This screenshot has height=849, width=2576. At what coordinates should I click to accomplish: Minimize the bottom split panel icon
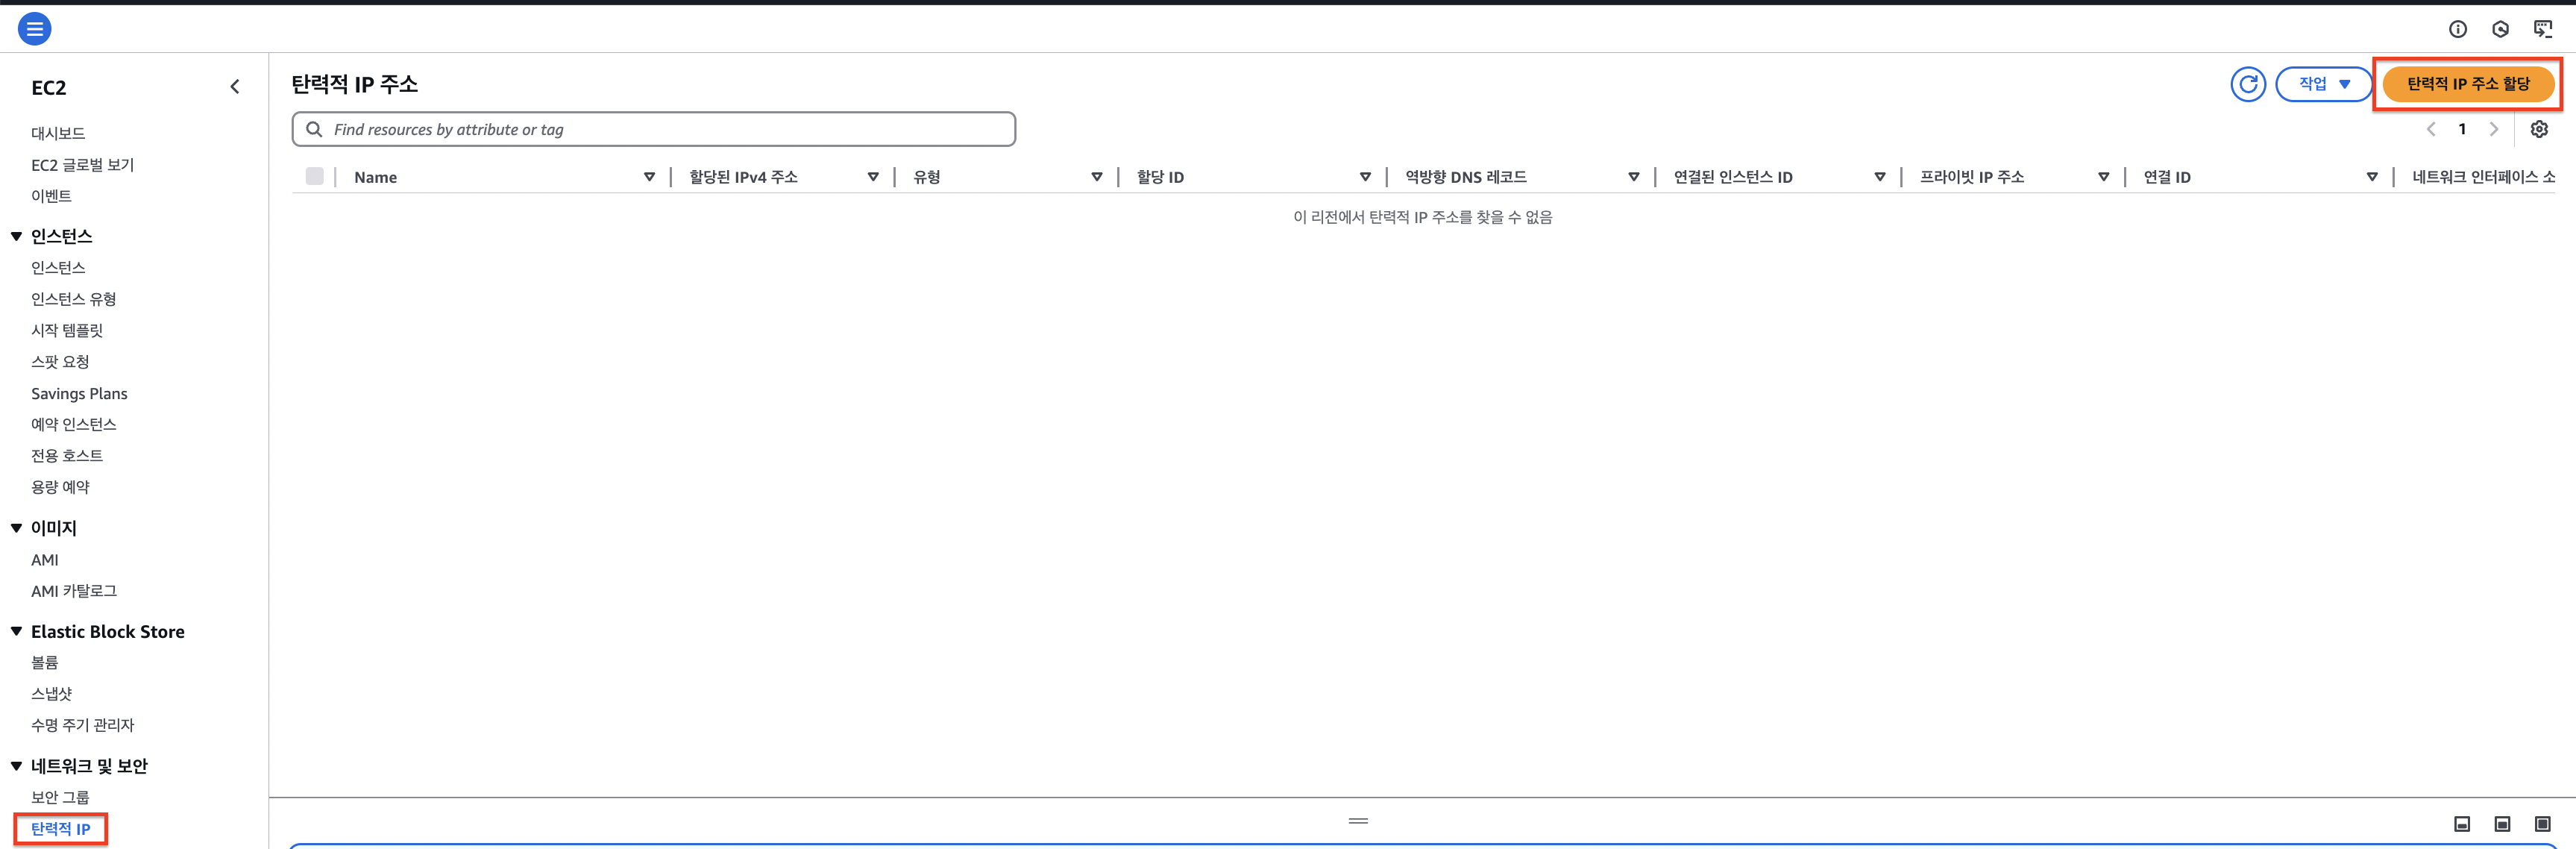point(2462,824)
